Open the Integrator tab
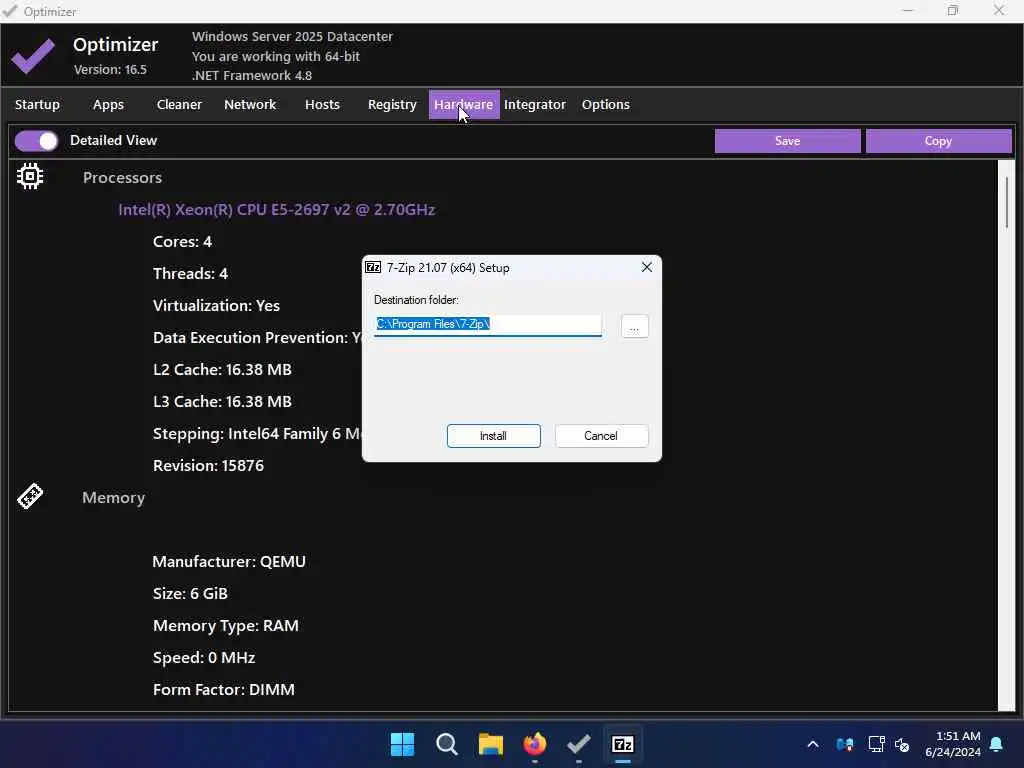The image size is (1024, 768). point(535,104)
